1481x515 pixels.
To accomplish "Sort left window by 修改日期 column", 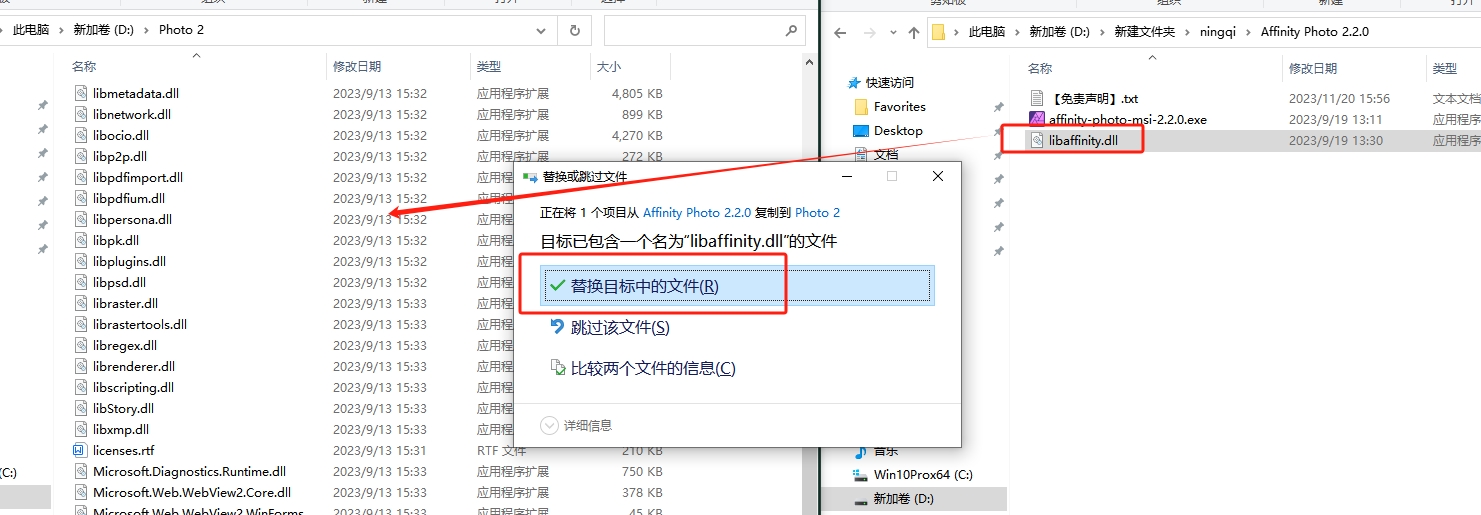I will (357, 67).
